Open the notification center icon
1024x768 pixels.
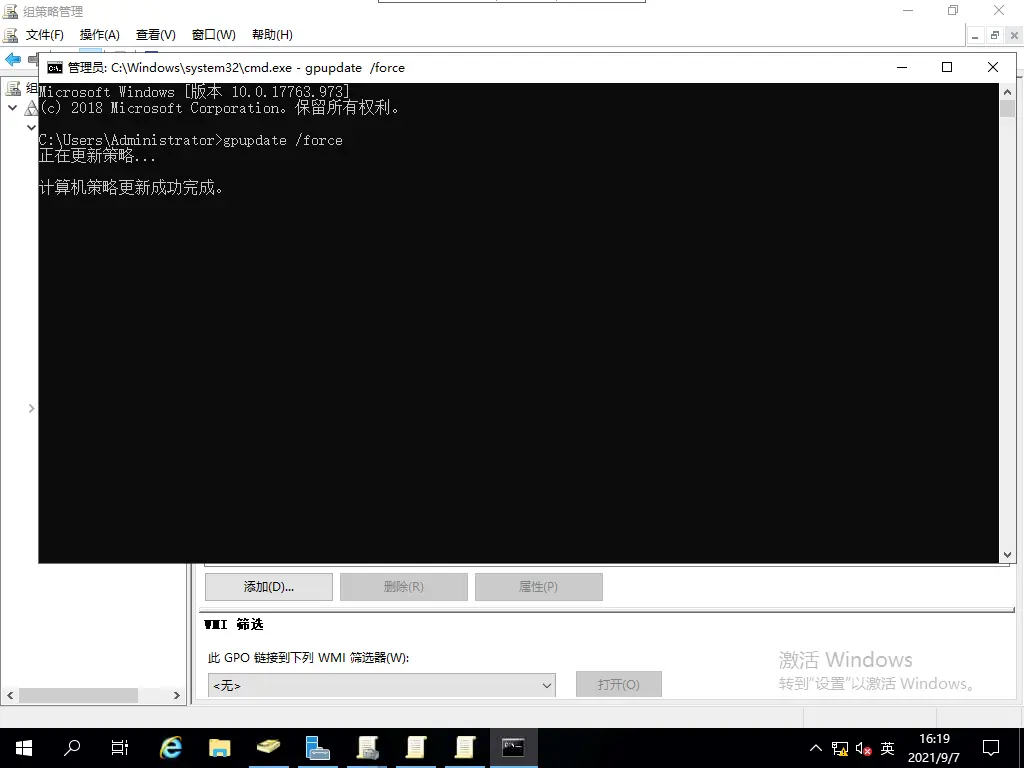pos(991,747)
